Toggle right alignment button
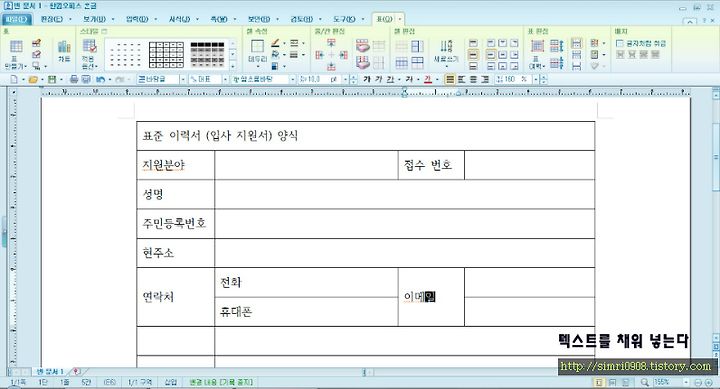Viewport: 720px width, 389px height. pos(485,79)
